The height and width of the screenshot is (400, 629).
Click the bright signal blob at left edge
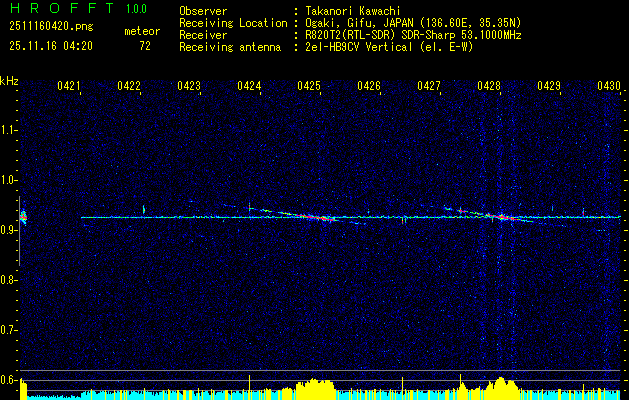[x=22, y=216]
